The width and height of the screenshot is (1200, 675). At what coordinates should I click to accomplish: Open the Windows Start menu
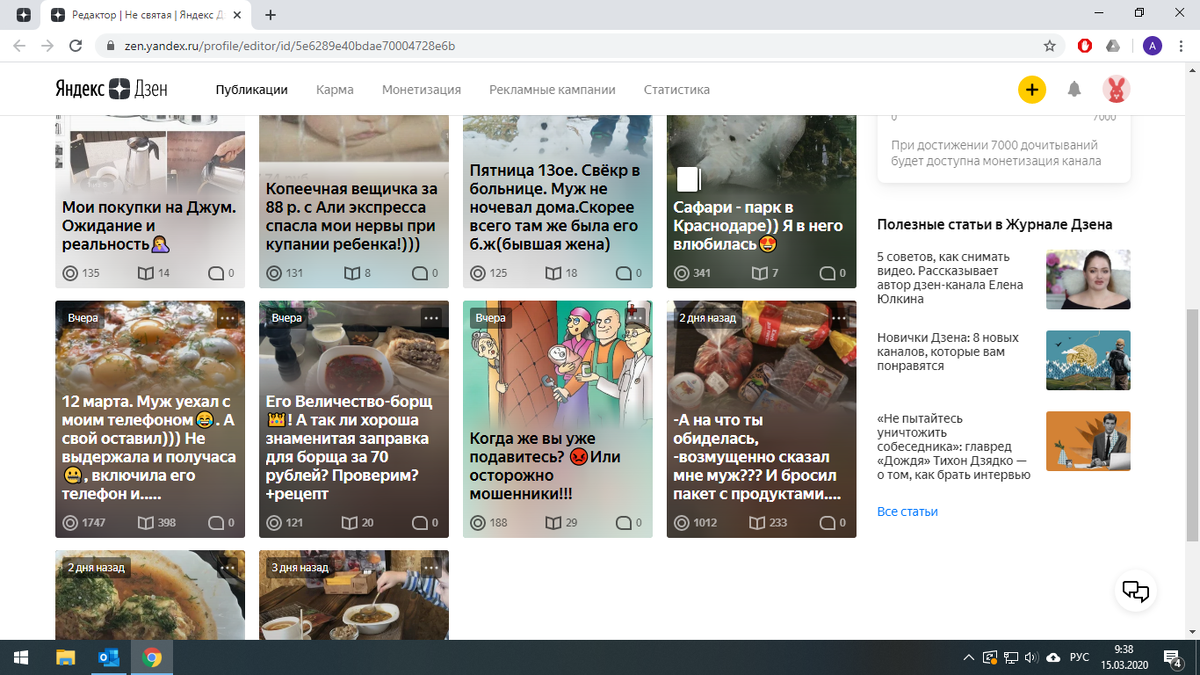20,657
